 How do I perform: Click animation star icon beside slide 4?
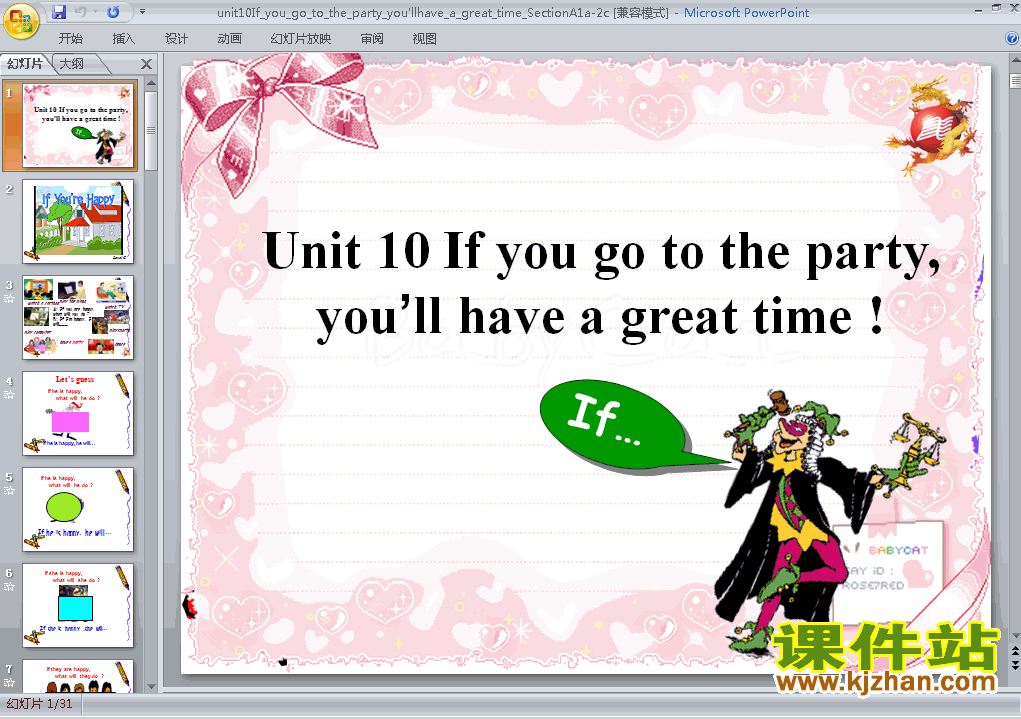[x=9, y=395]
